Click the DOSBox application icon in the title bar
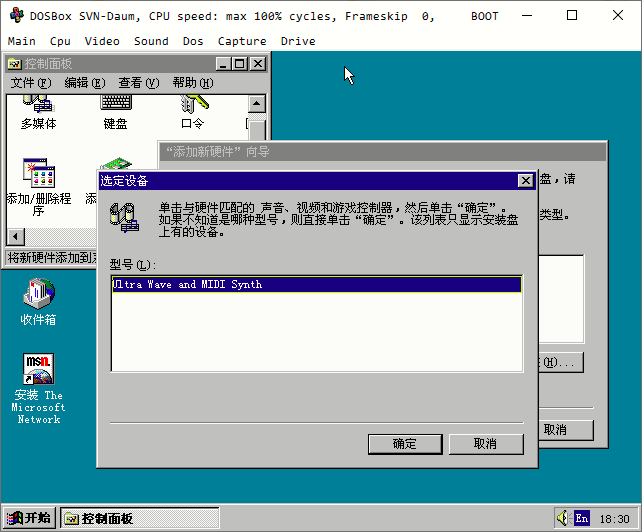The image size is (642, 532). pyautogui.click(x=16, y=16)
